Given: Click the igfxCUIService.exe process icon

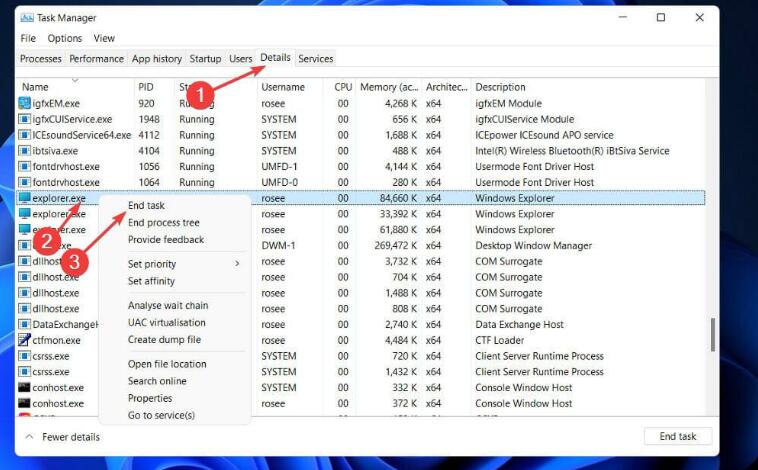Looking at the screenshot, I should 24,119.
